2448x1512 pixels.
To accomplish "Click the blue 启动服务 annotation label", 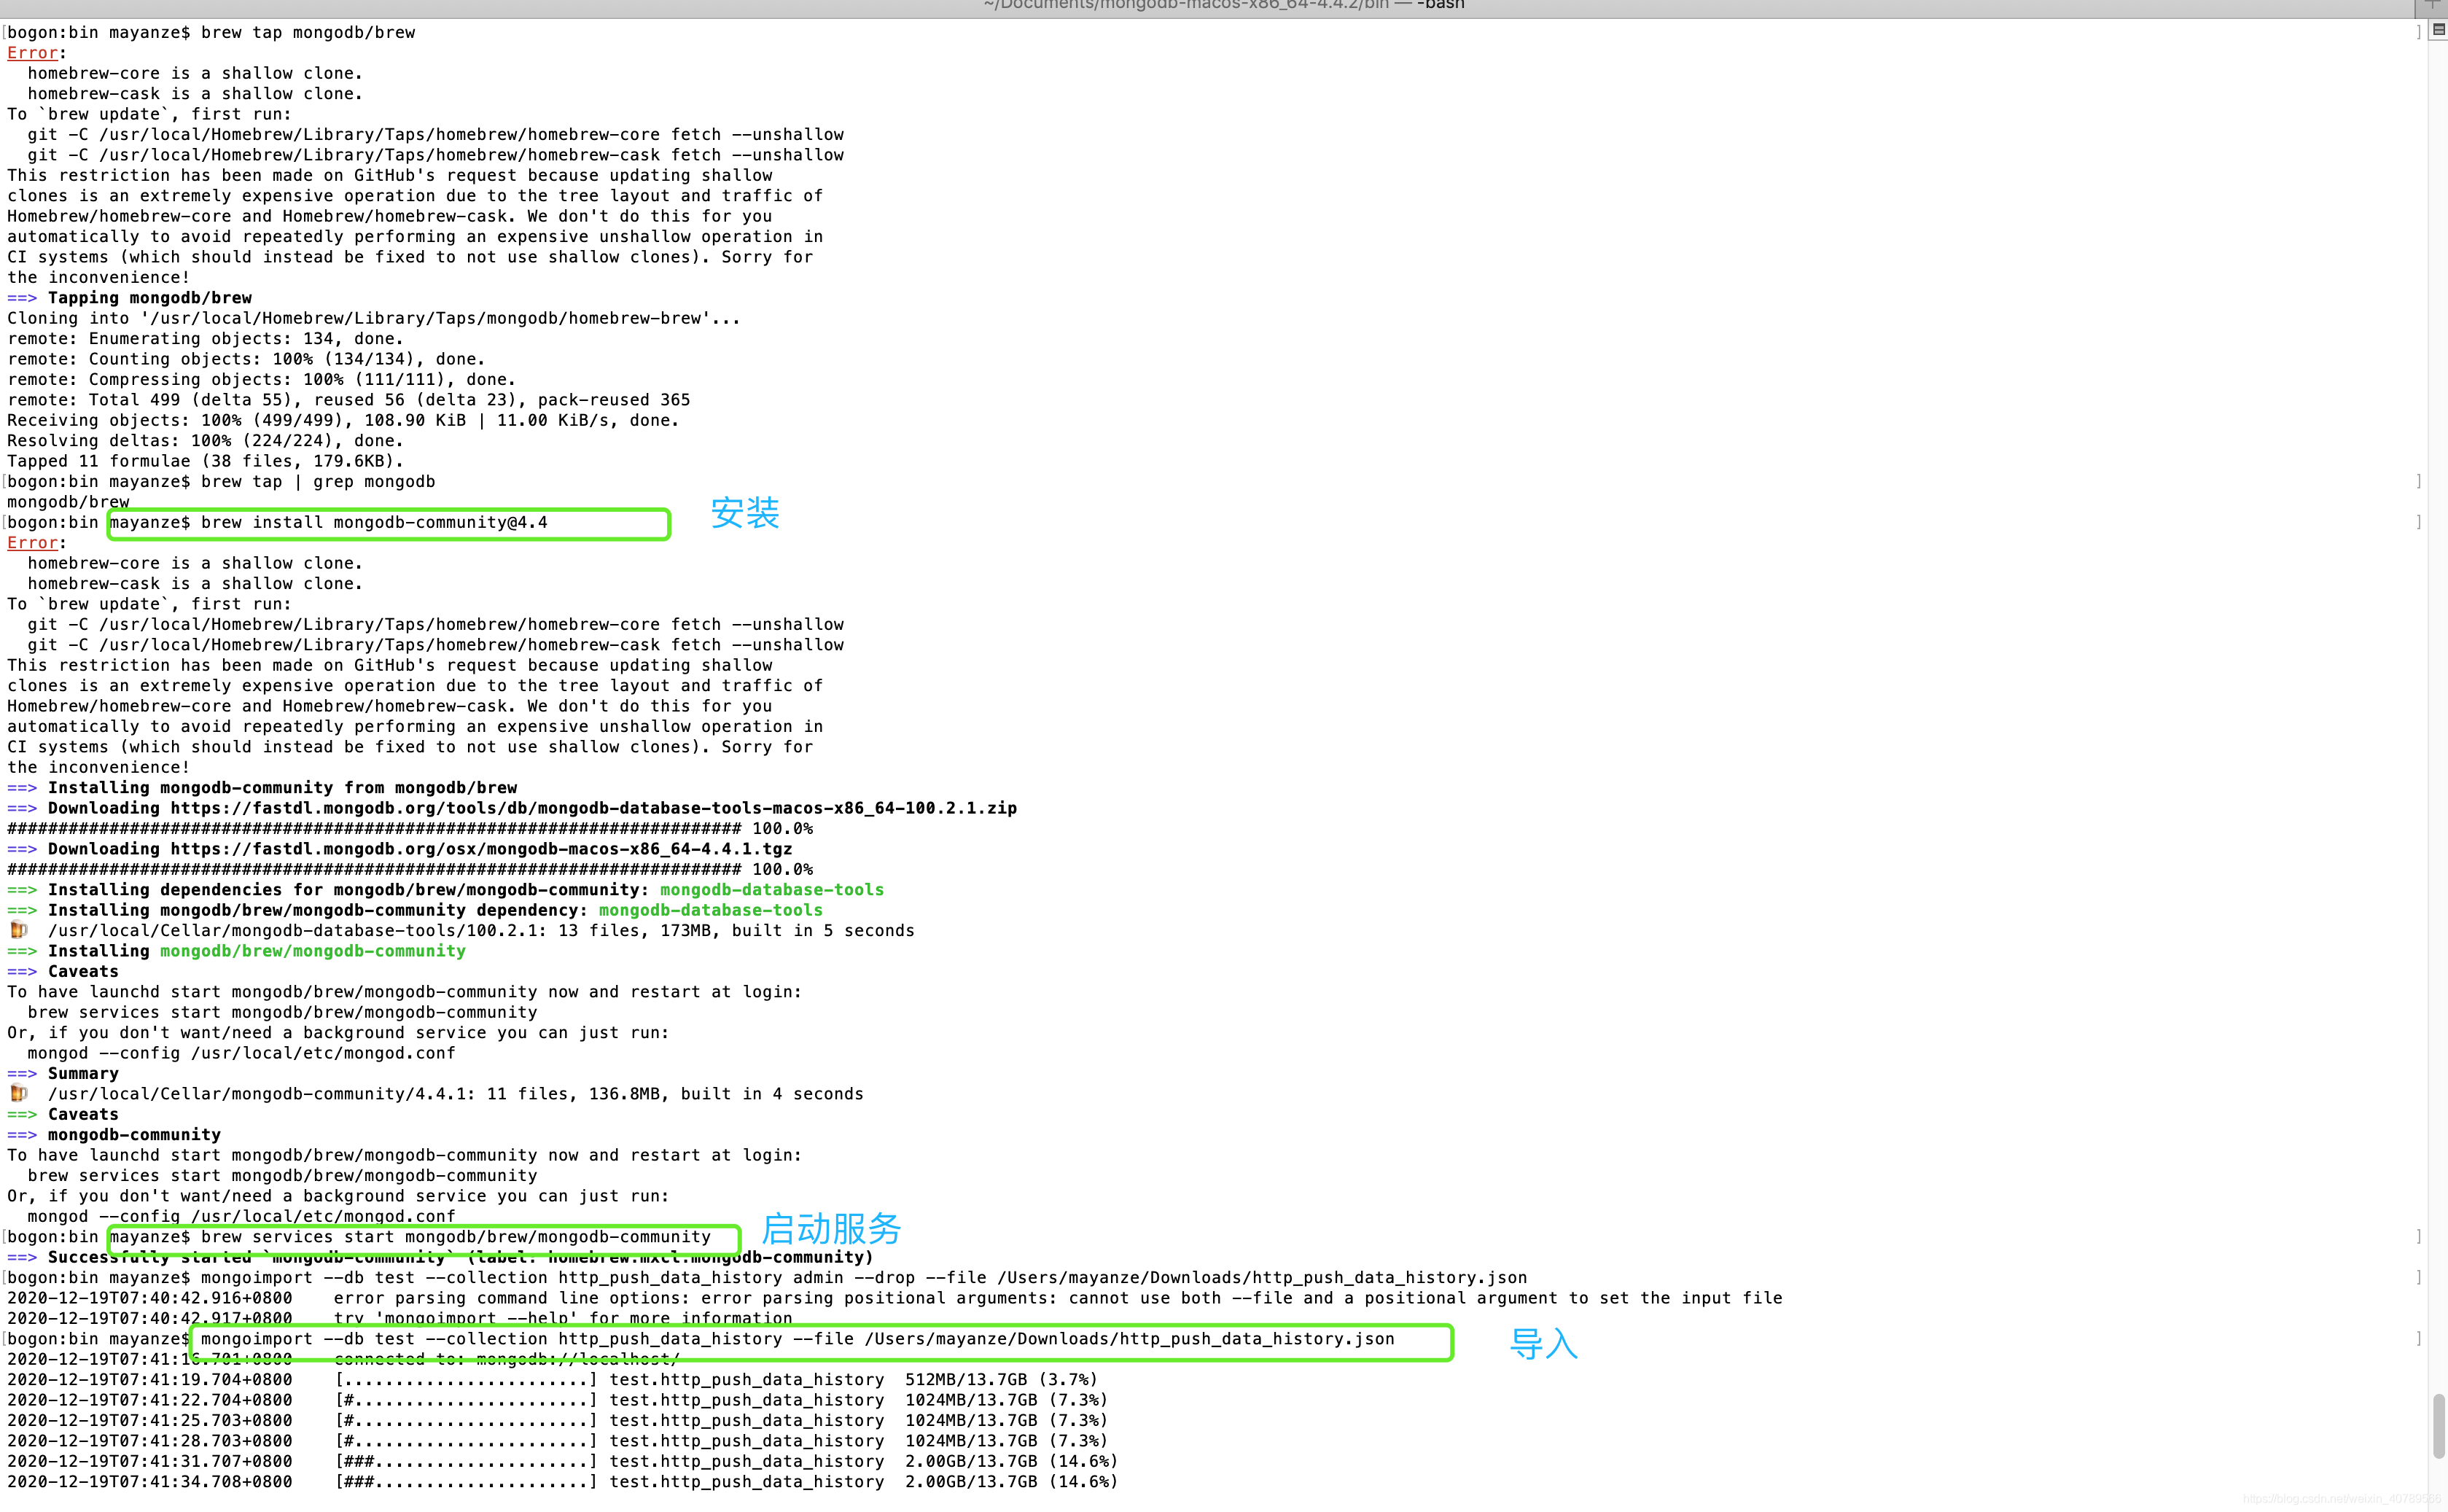I will pyautogui.click(x=831, y=1228).
